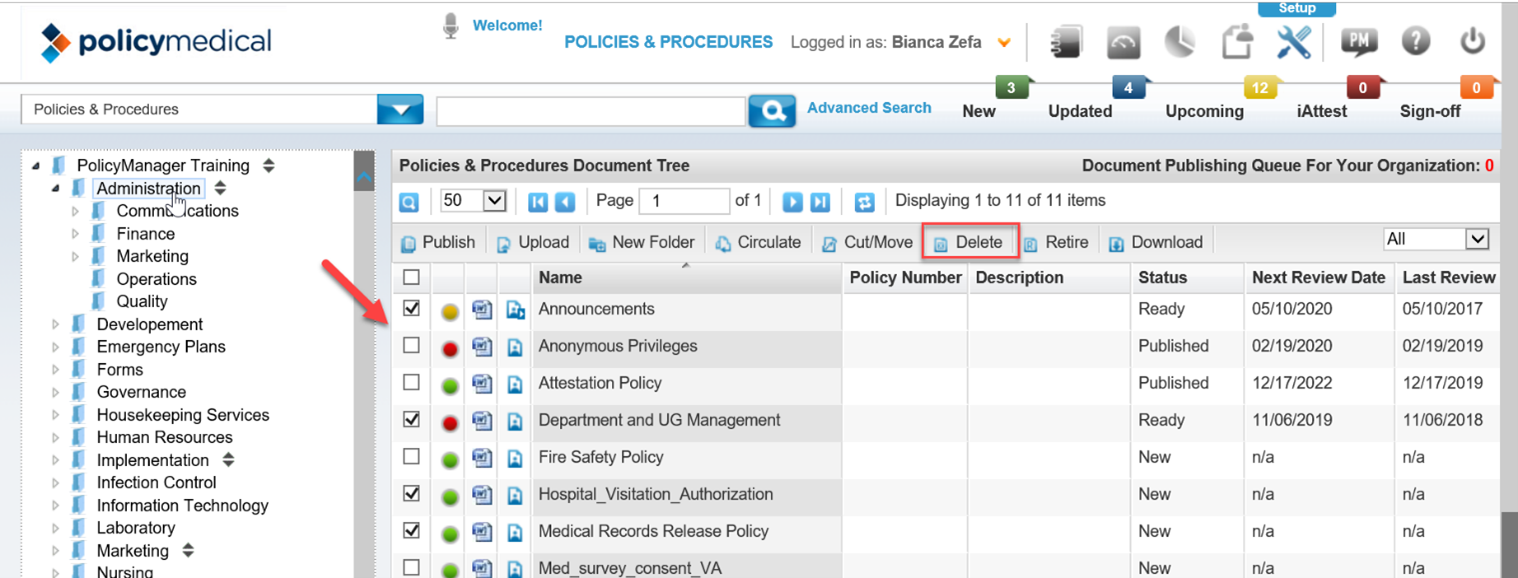Open the Advanced Search link
Viewport: 1518px width, 578px height.
(869, 108)
